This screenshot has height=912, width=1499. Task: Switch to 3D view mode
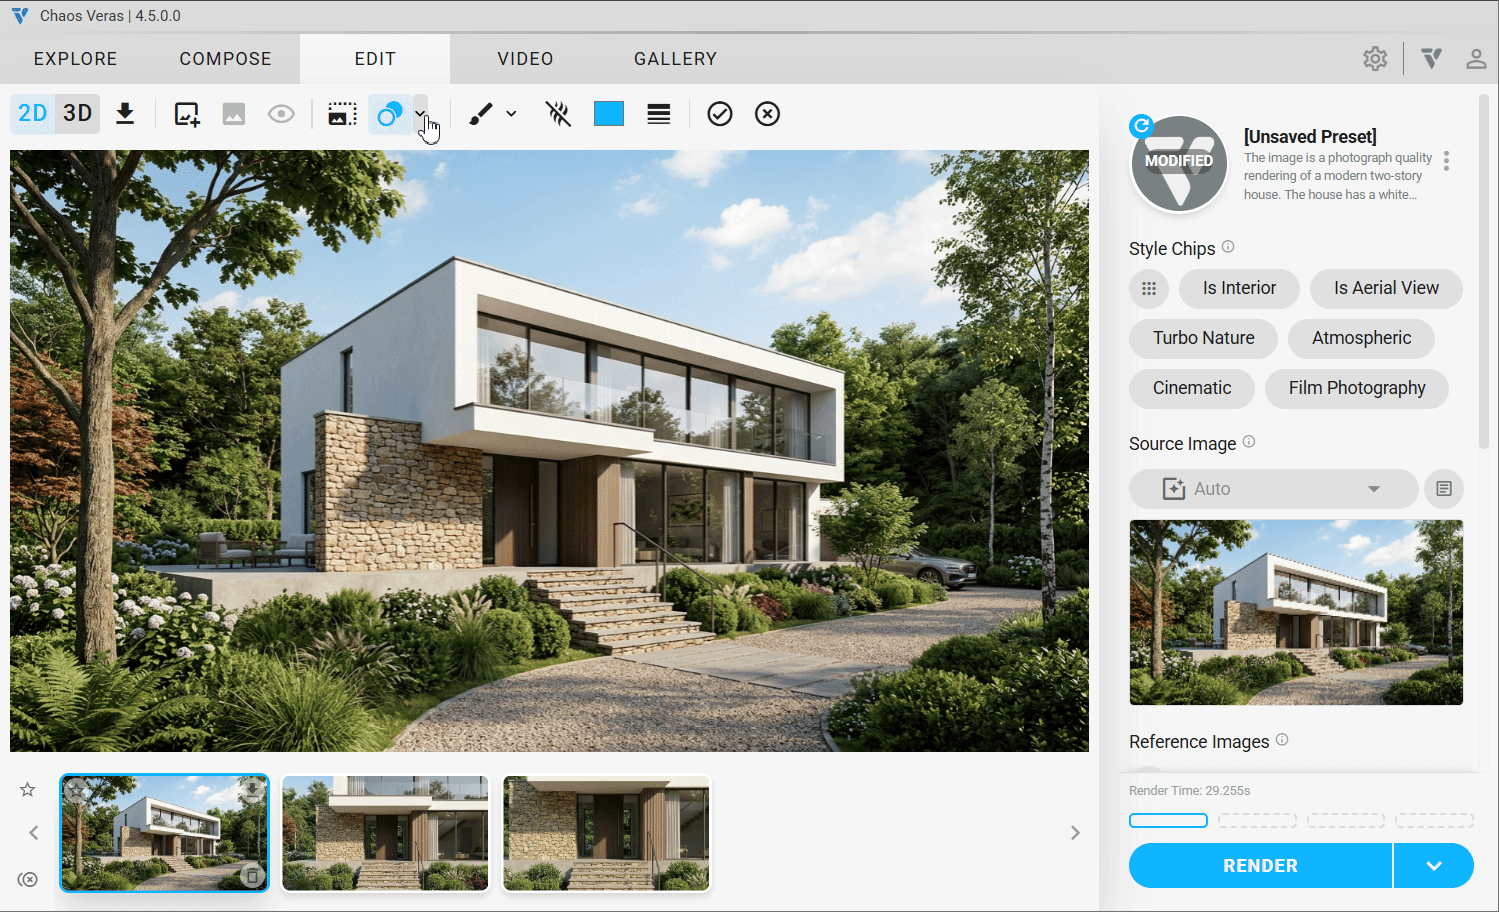point(77,113)
